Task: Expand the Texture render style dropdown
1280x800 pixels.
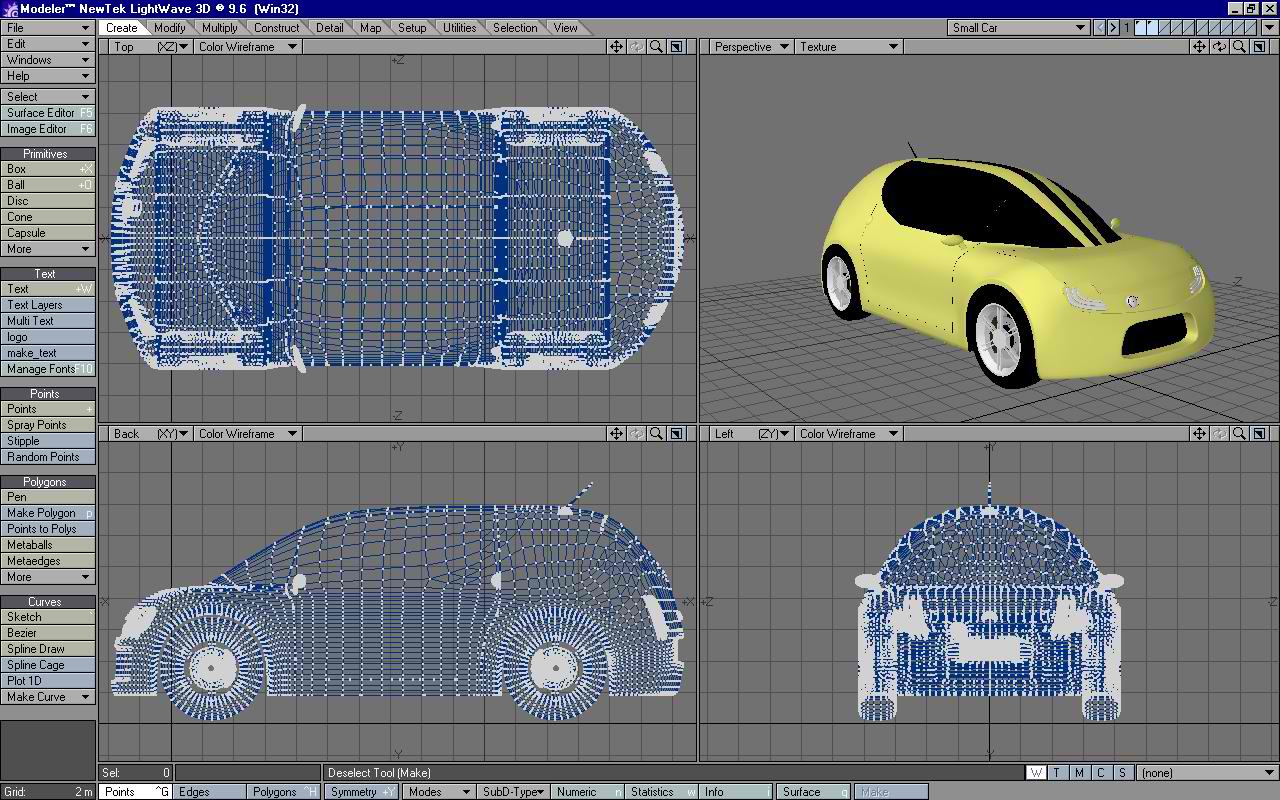Action: (x=848, y=47)
